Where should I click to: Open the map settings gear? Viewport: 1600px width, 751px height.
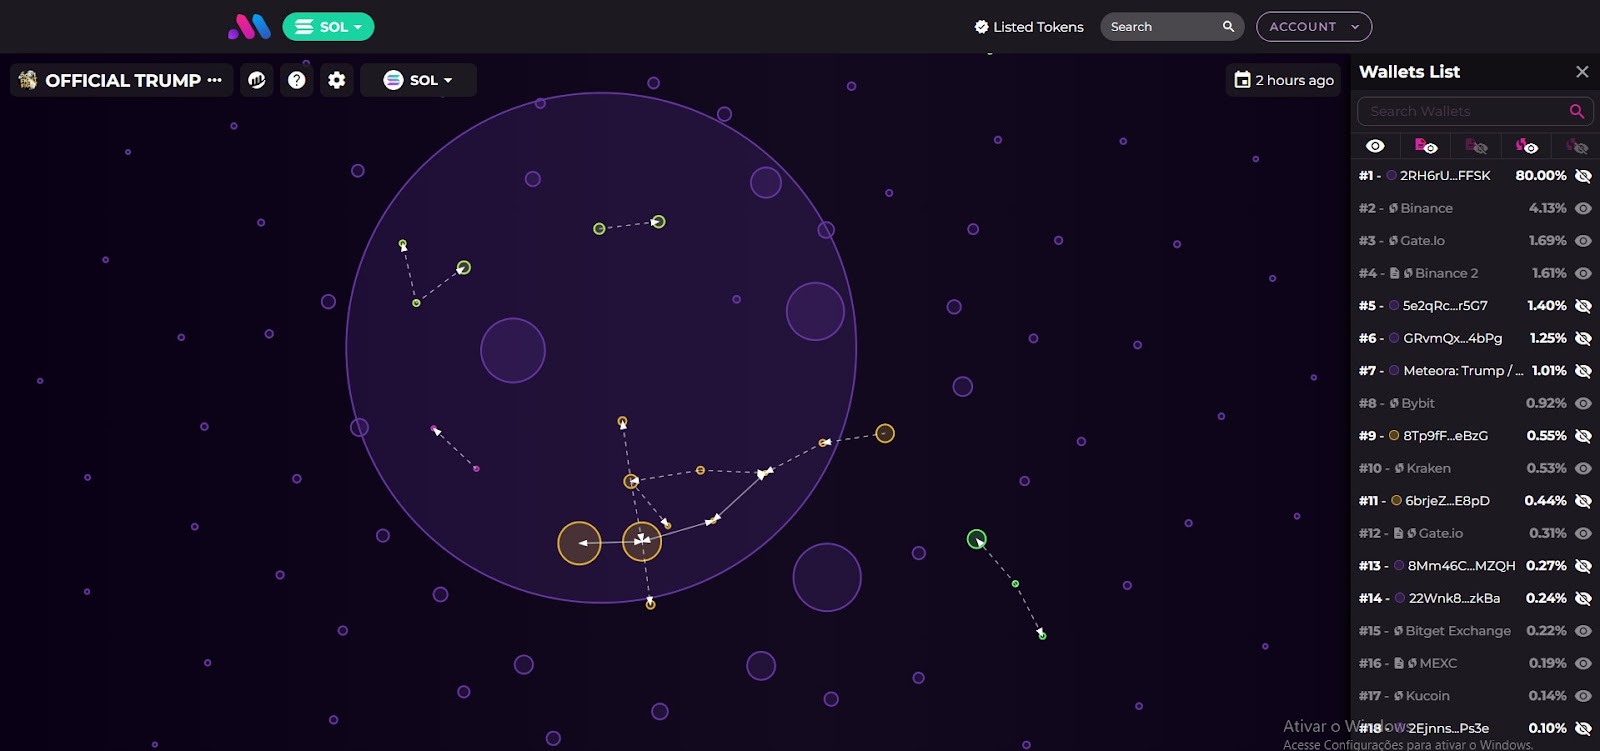337,80
